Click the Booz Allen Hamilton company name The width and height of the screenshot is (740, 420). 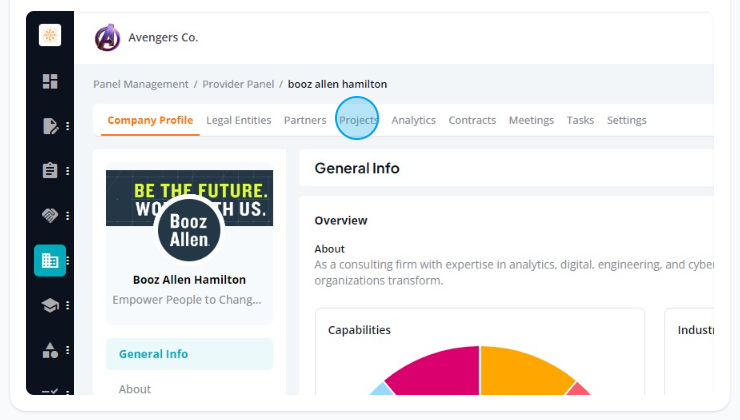189,280
